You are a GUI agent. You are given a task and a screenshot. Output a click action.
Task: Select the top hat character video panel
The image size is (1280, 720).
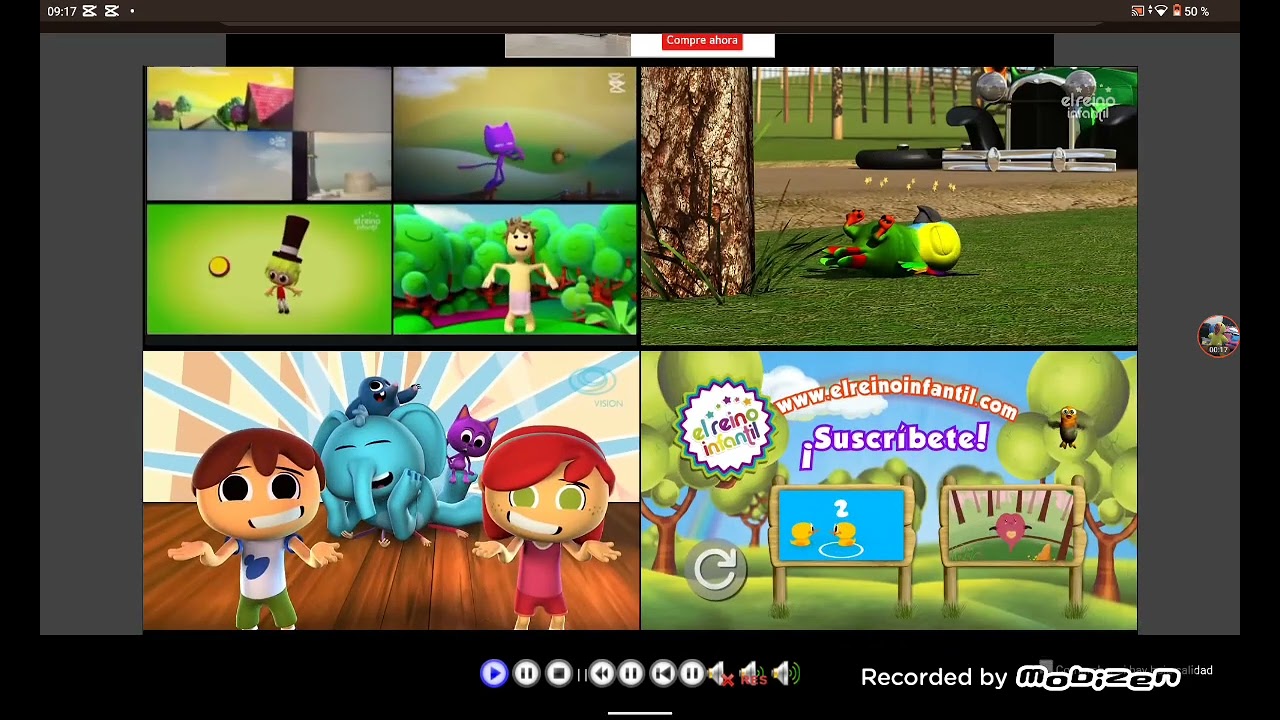click(268, 269)
